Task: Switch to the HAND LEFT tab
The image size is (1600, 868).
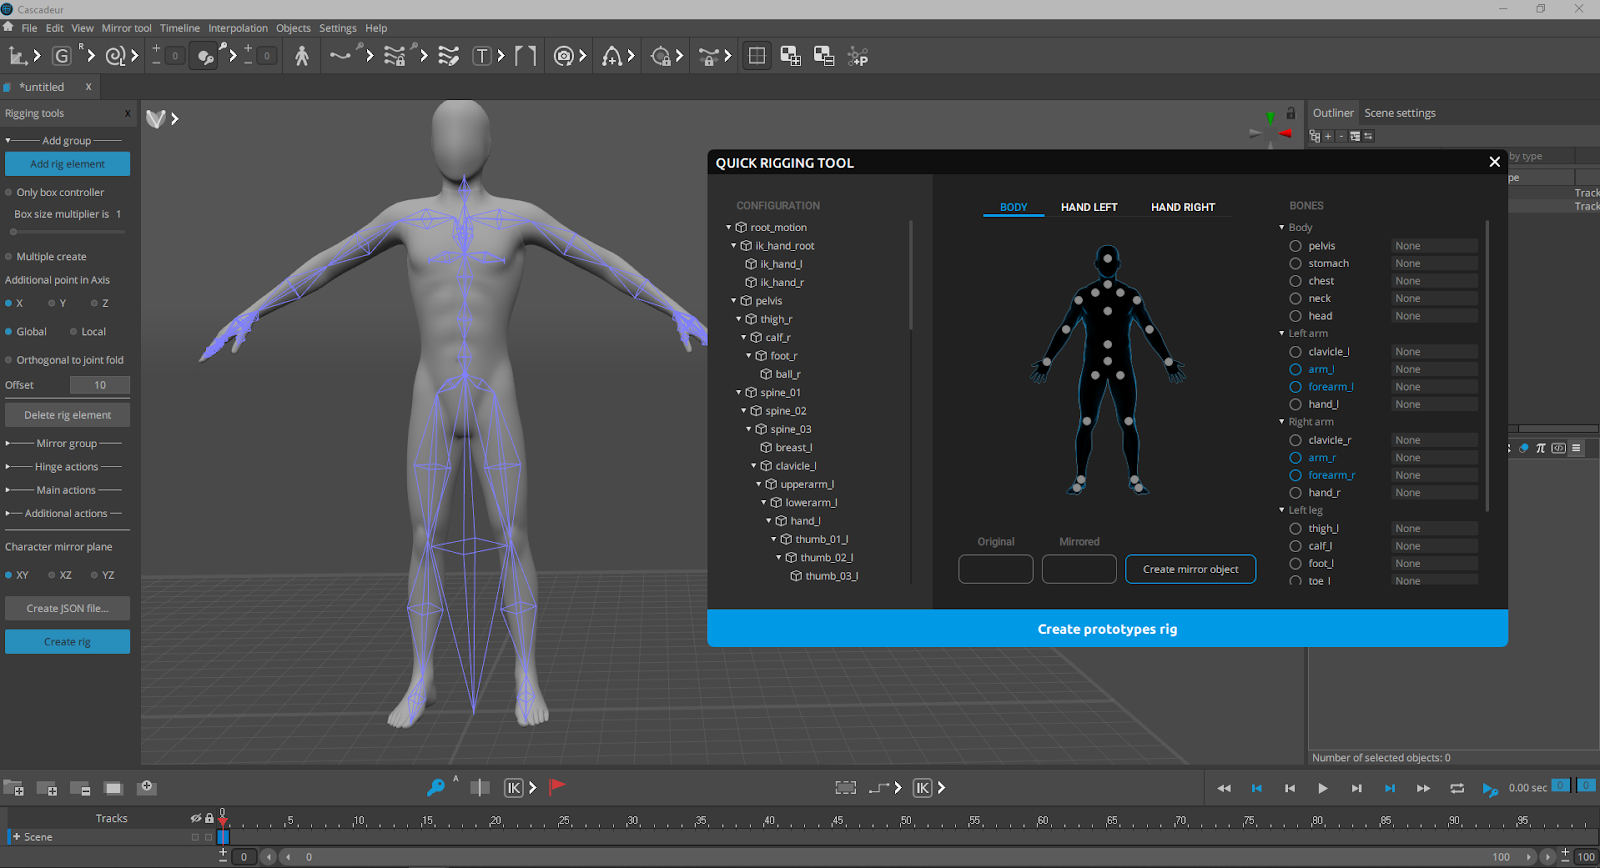Action: tap(1088, 207)
